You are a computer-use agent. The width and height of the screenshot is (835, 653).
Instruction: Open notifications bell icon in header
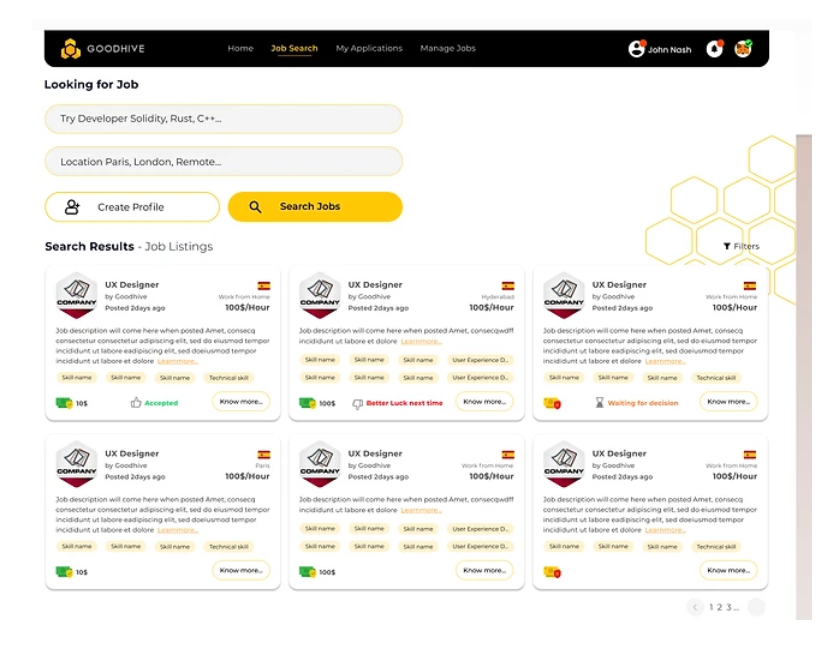[714, 48]
